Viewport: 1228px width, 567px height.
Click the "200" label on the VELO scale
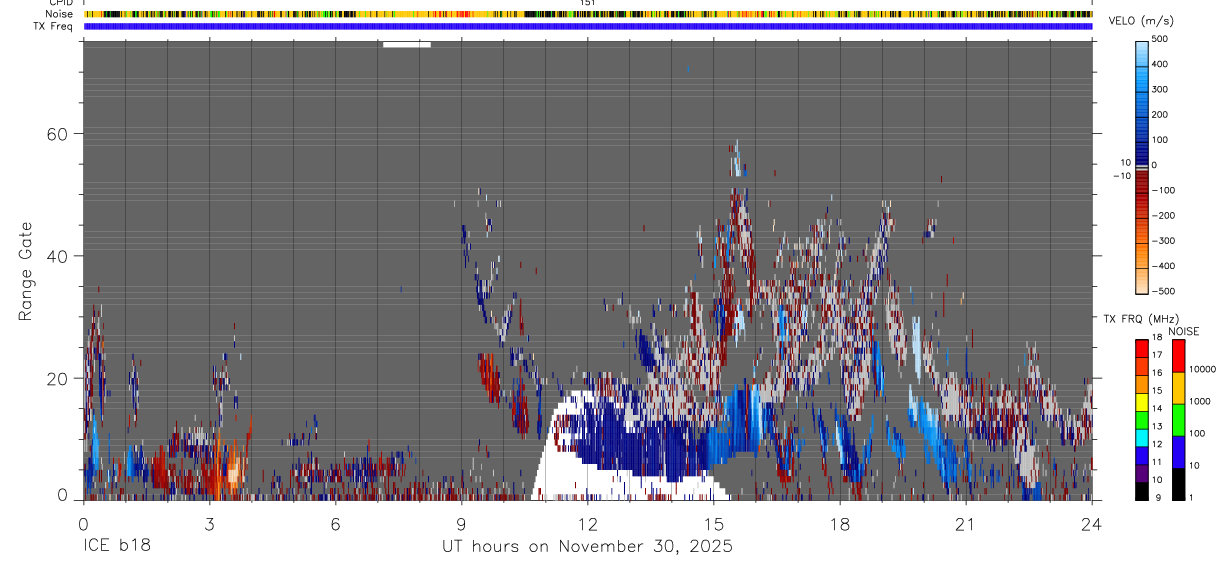[1160, 115]
